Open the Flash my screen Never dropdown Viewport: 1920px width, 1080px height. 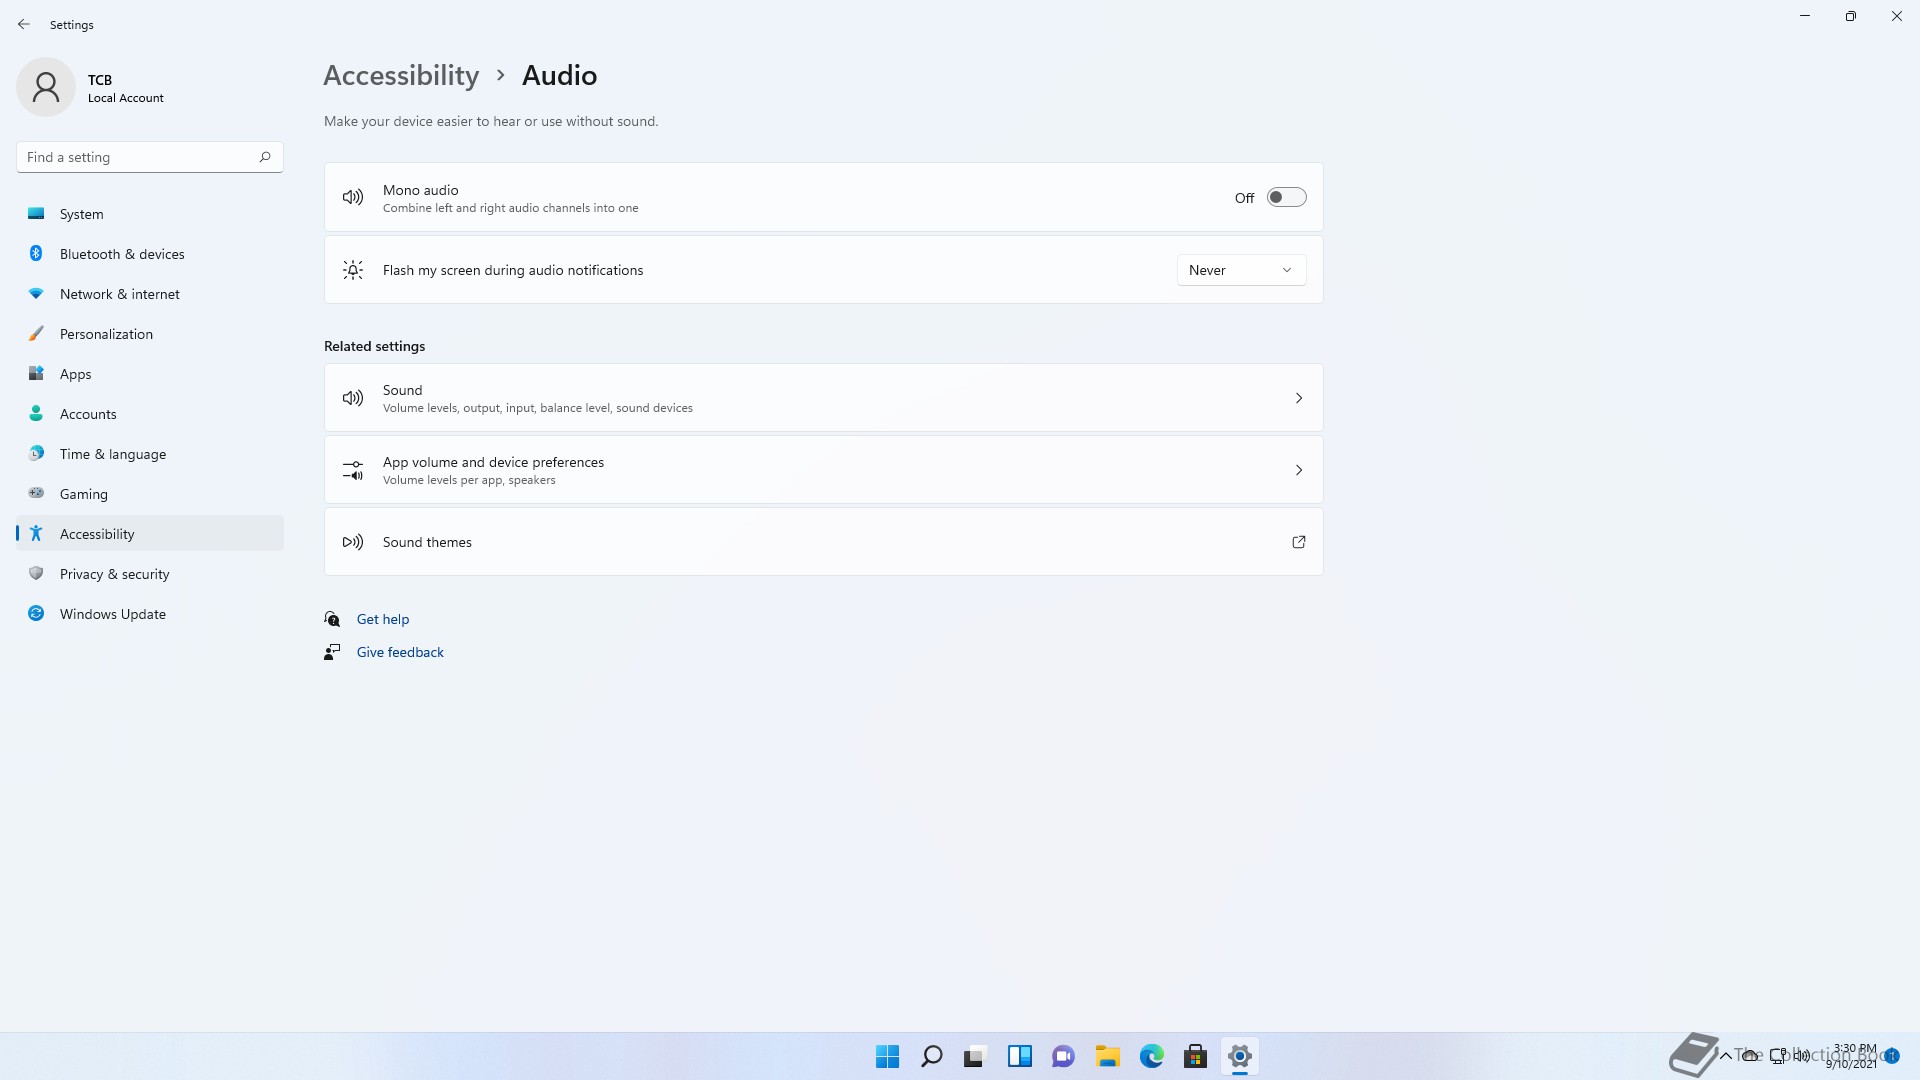[1241, 270]
